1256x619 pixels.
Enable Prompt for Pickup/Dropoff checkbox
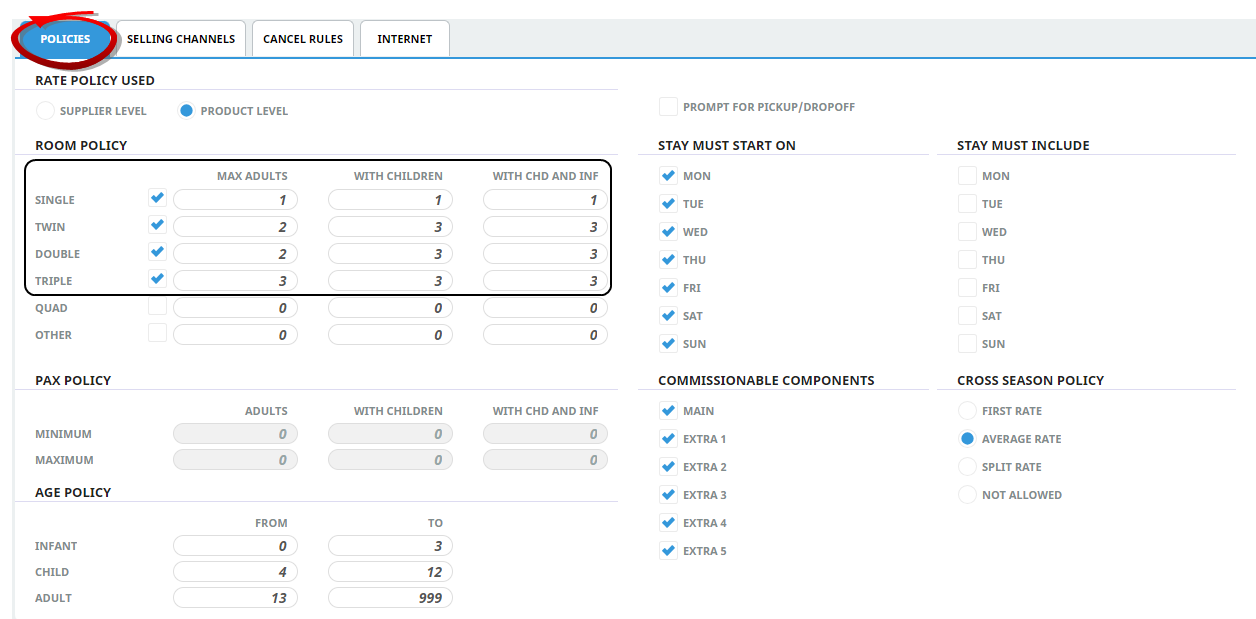click(x=668, y=107)
